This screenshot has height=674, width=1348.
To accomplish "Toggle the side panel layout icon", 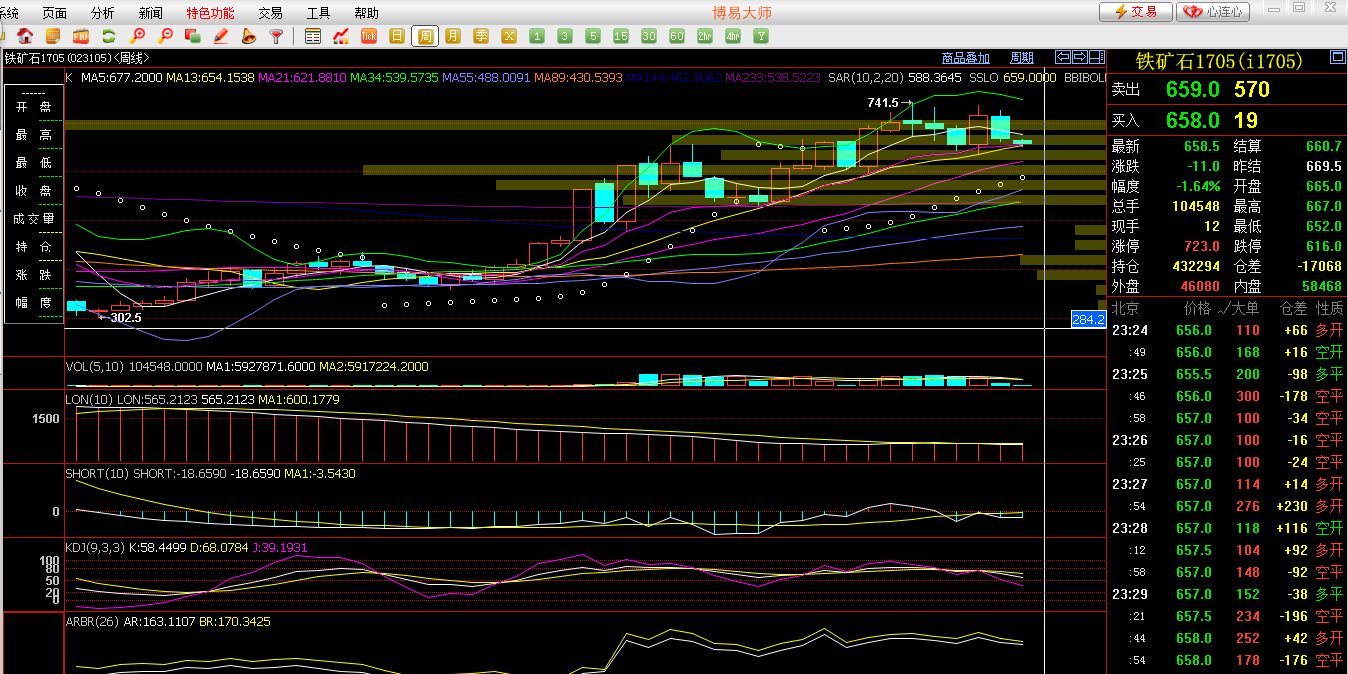I will tap(1096, 57).
